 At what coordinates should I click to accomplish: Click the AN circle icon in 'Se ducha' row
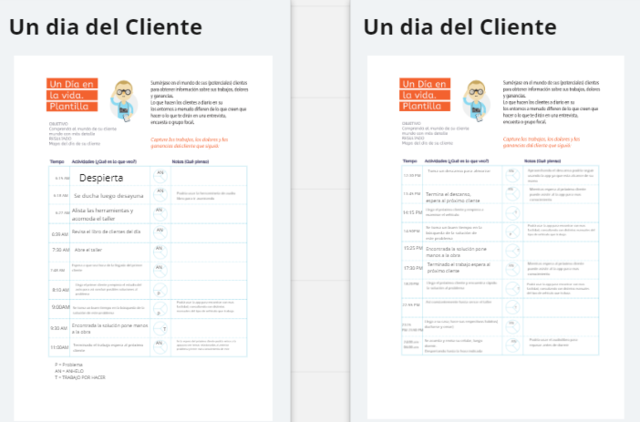point(160,195)
